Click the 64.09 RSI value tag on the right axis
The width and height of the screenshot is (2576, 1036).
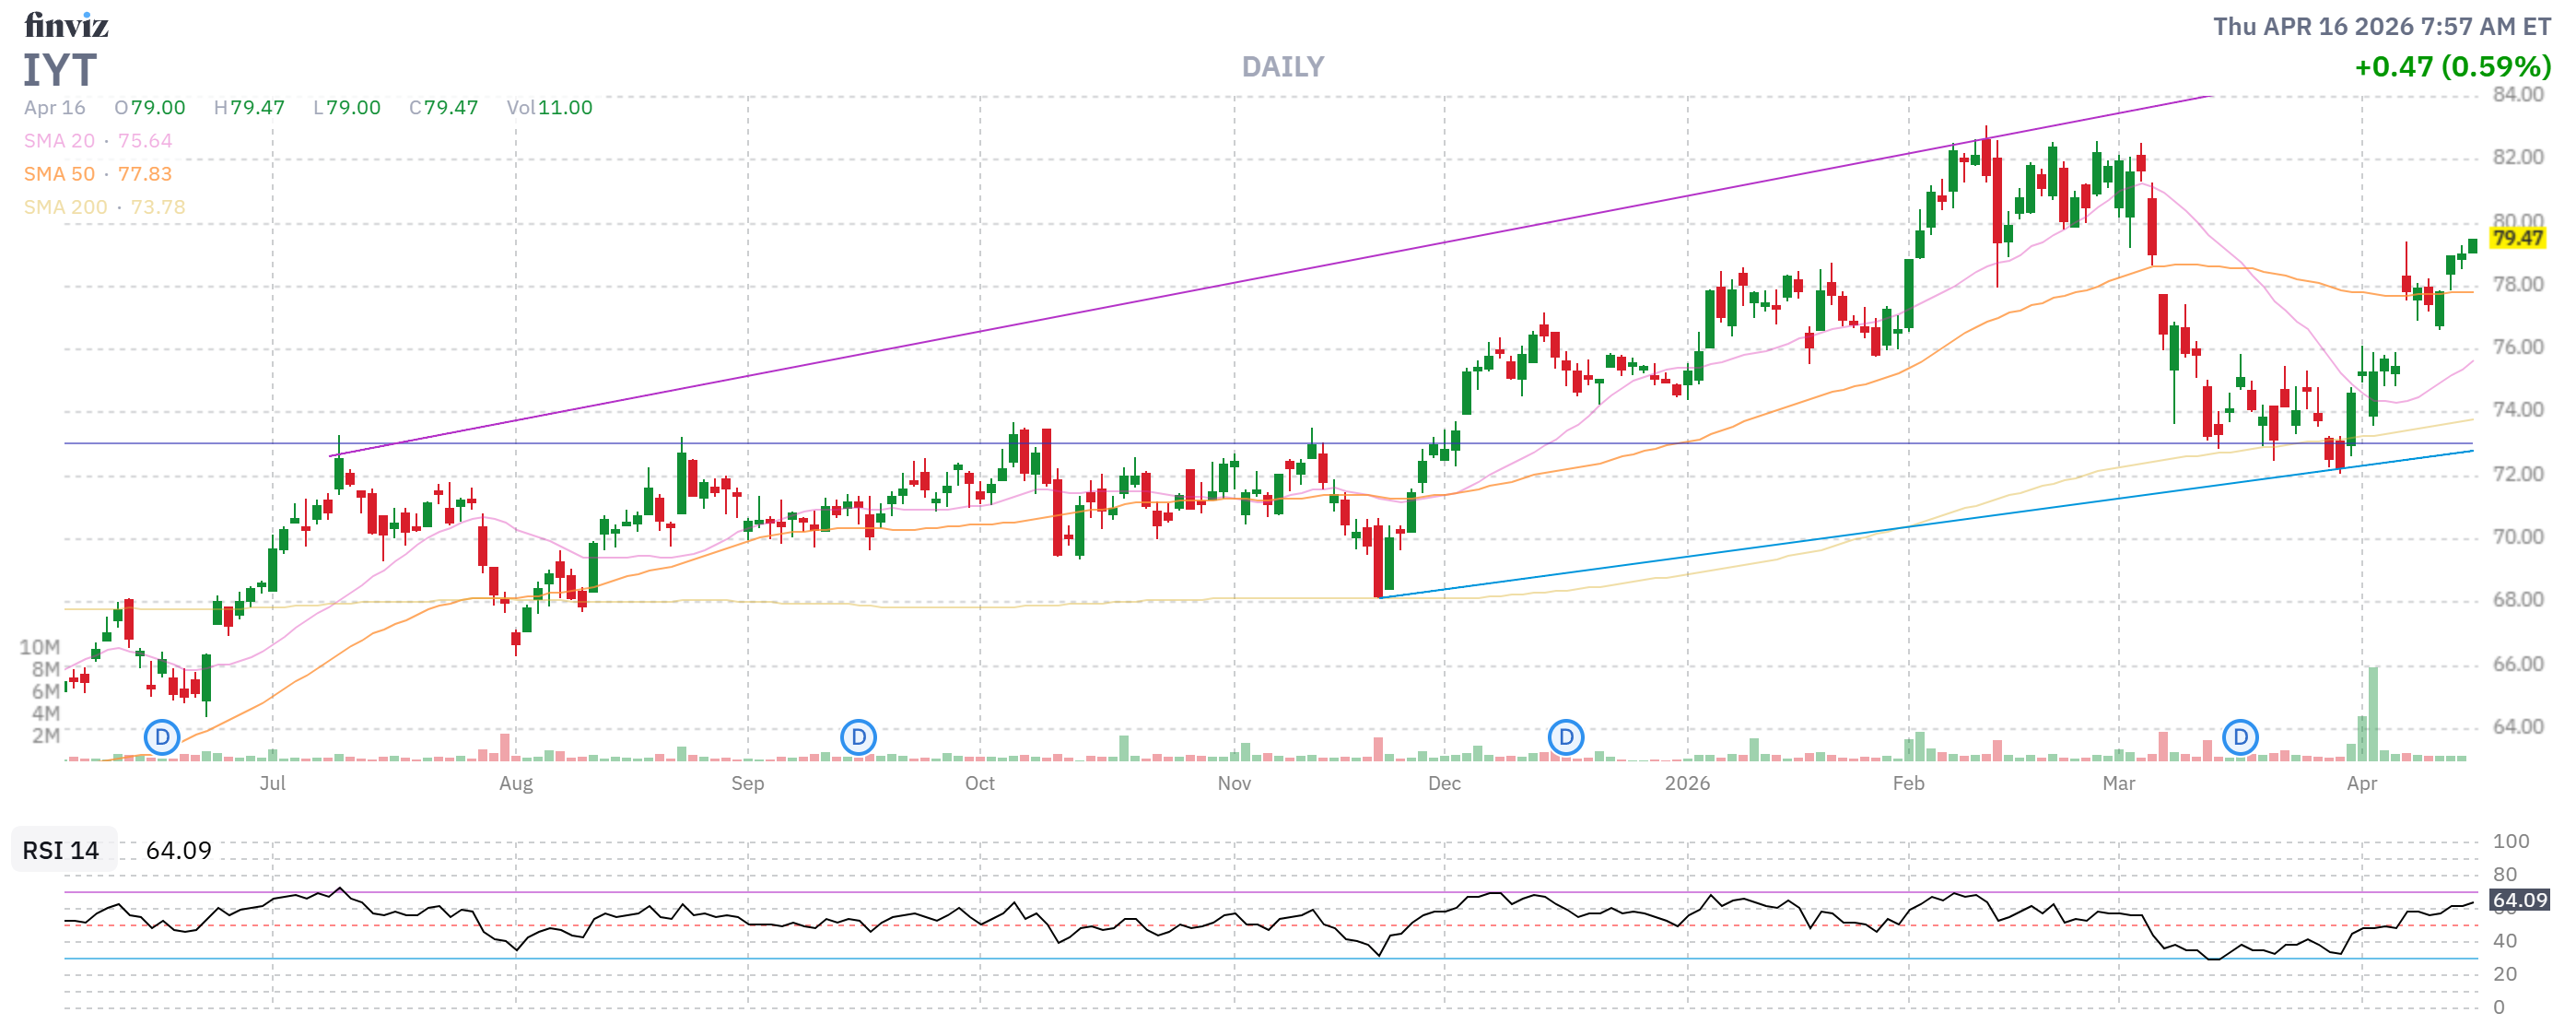tap(2519, 900)
